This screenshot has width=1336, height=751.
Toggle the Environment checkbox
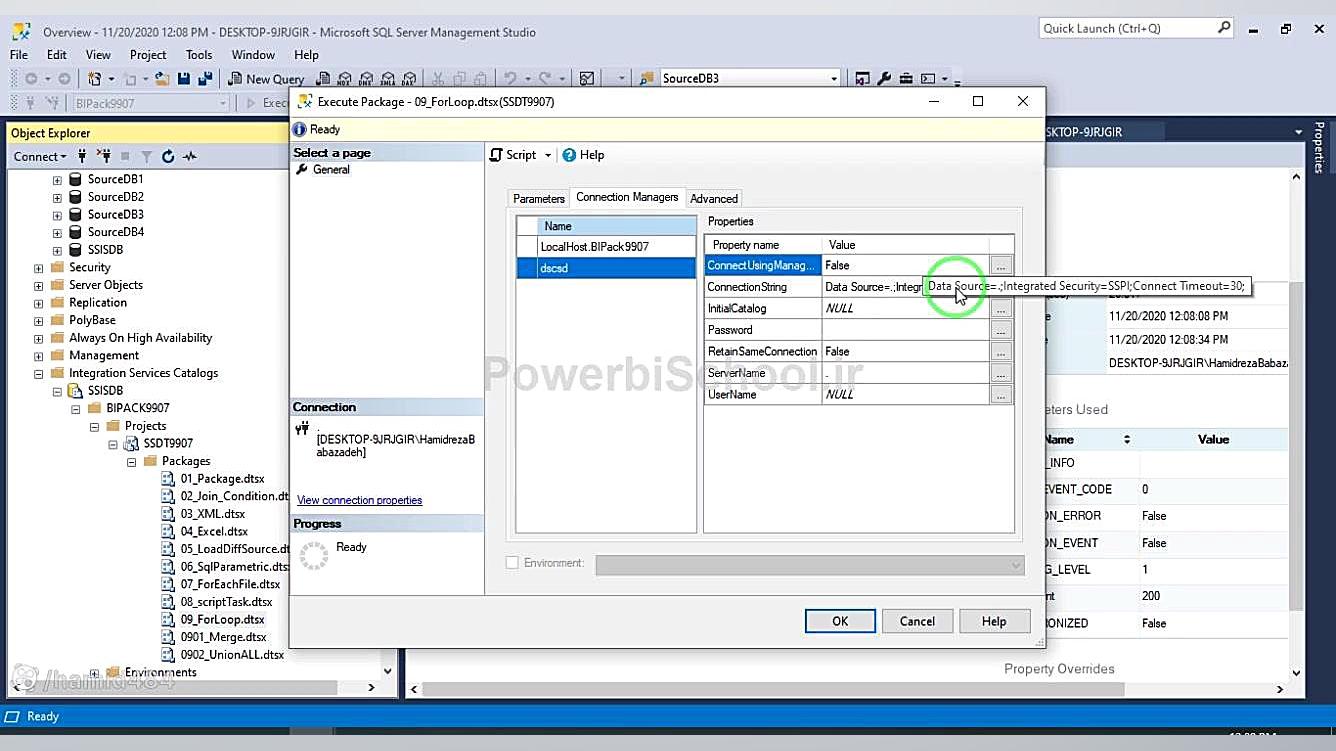click(512, 564)
